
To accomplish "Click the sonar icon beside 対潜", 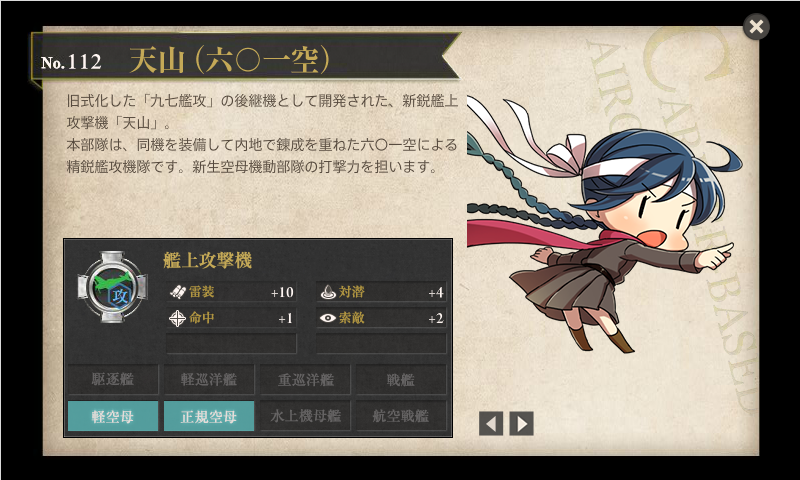I will [x=328, y=292].
